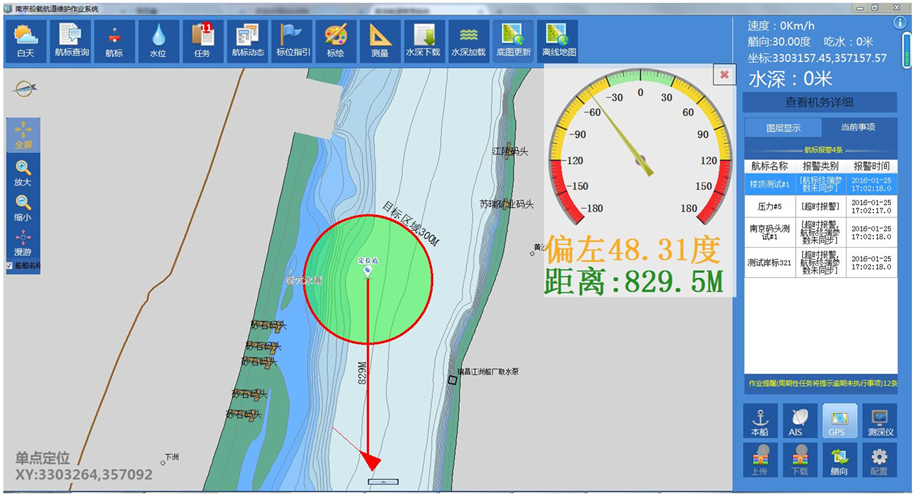Click the 苏瑞物业码头 map label
This screenshot has width=913, height=496.
tap(507, 204)
